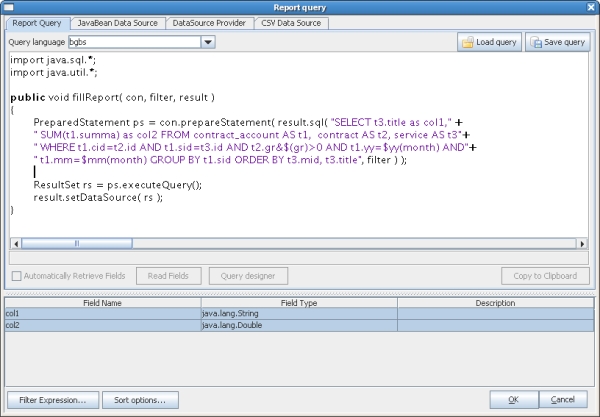Open the Query language dropdown
The height and width of the screenshot is (417, 600).
coord(208,43)
